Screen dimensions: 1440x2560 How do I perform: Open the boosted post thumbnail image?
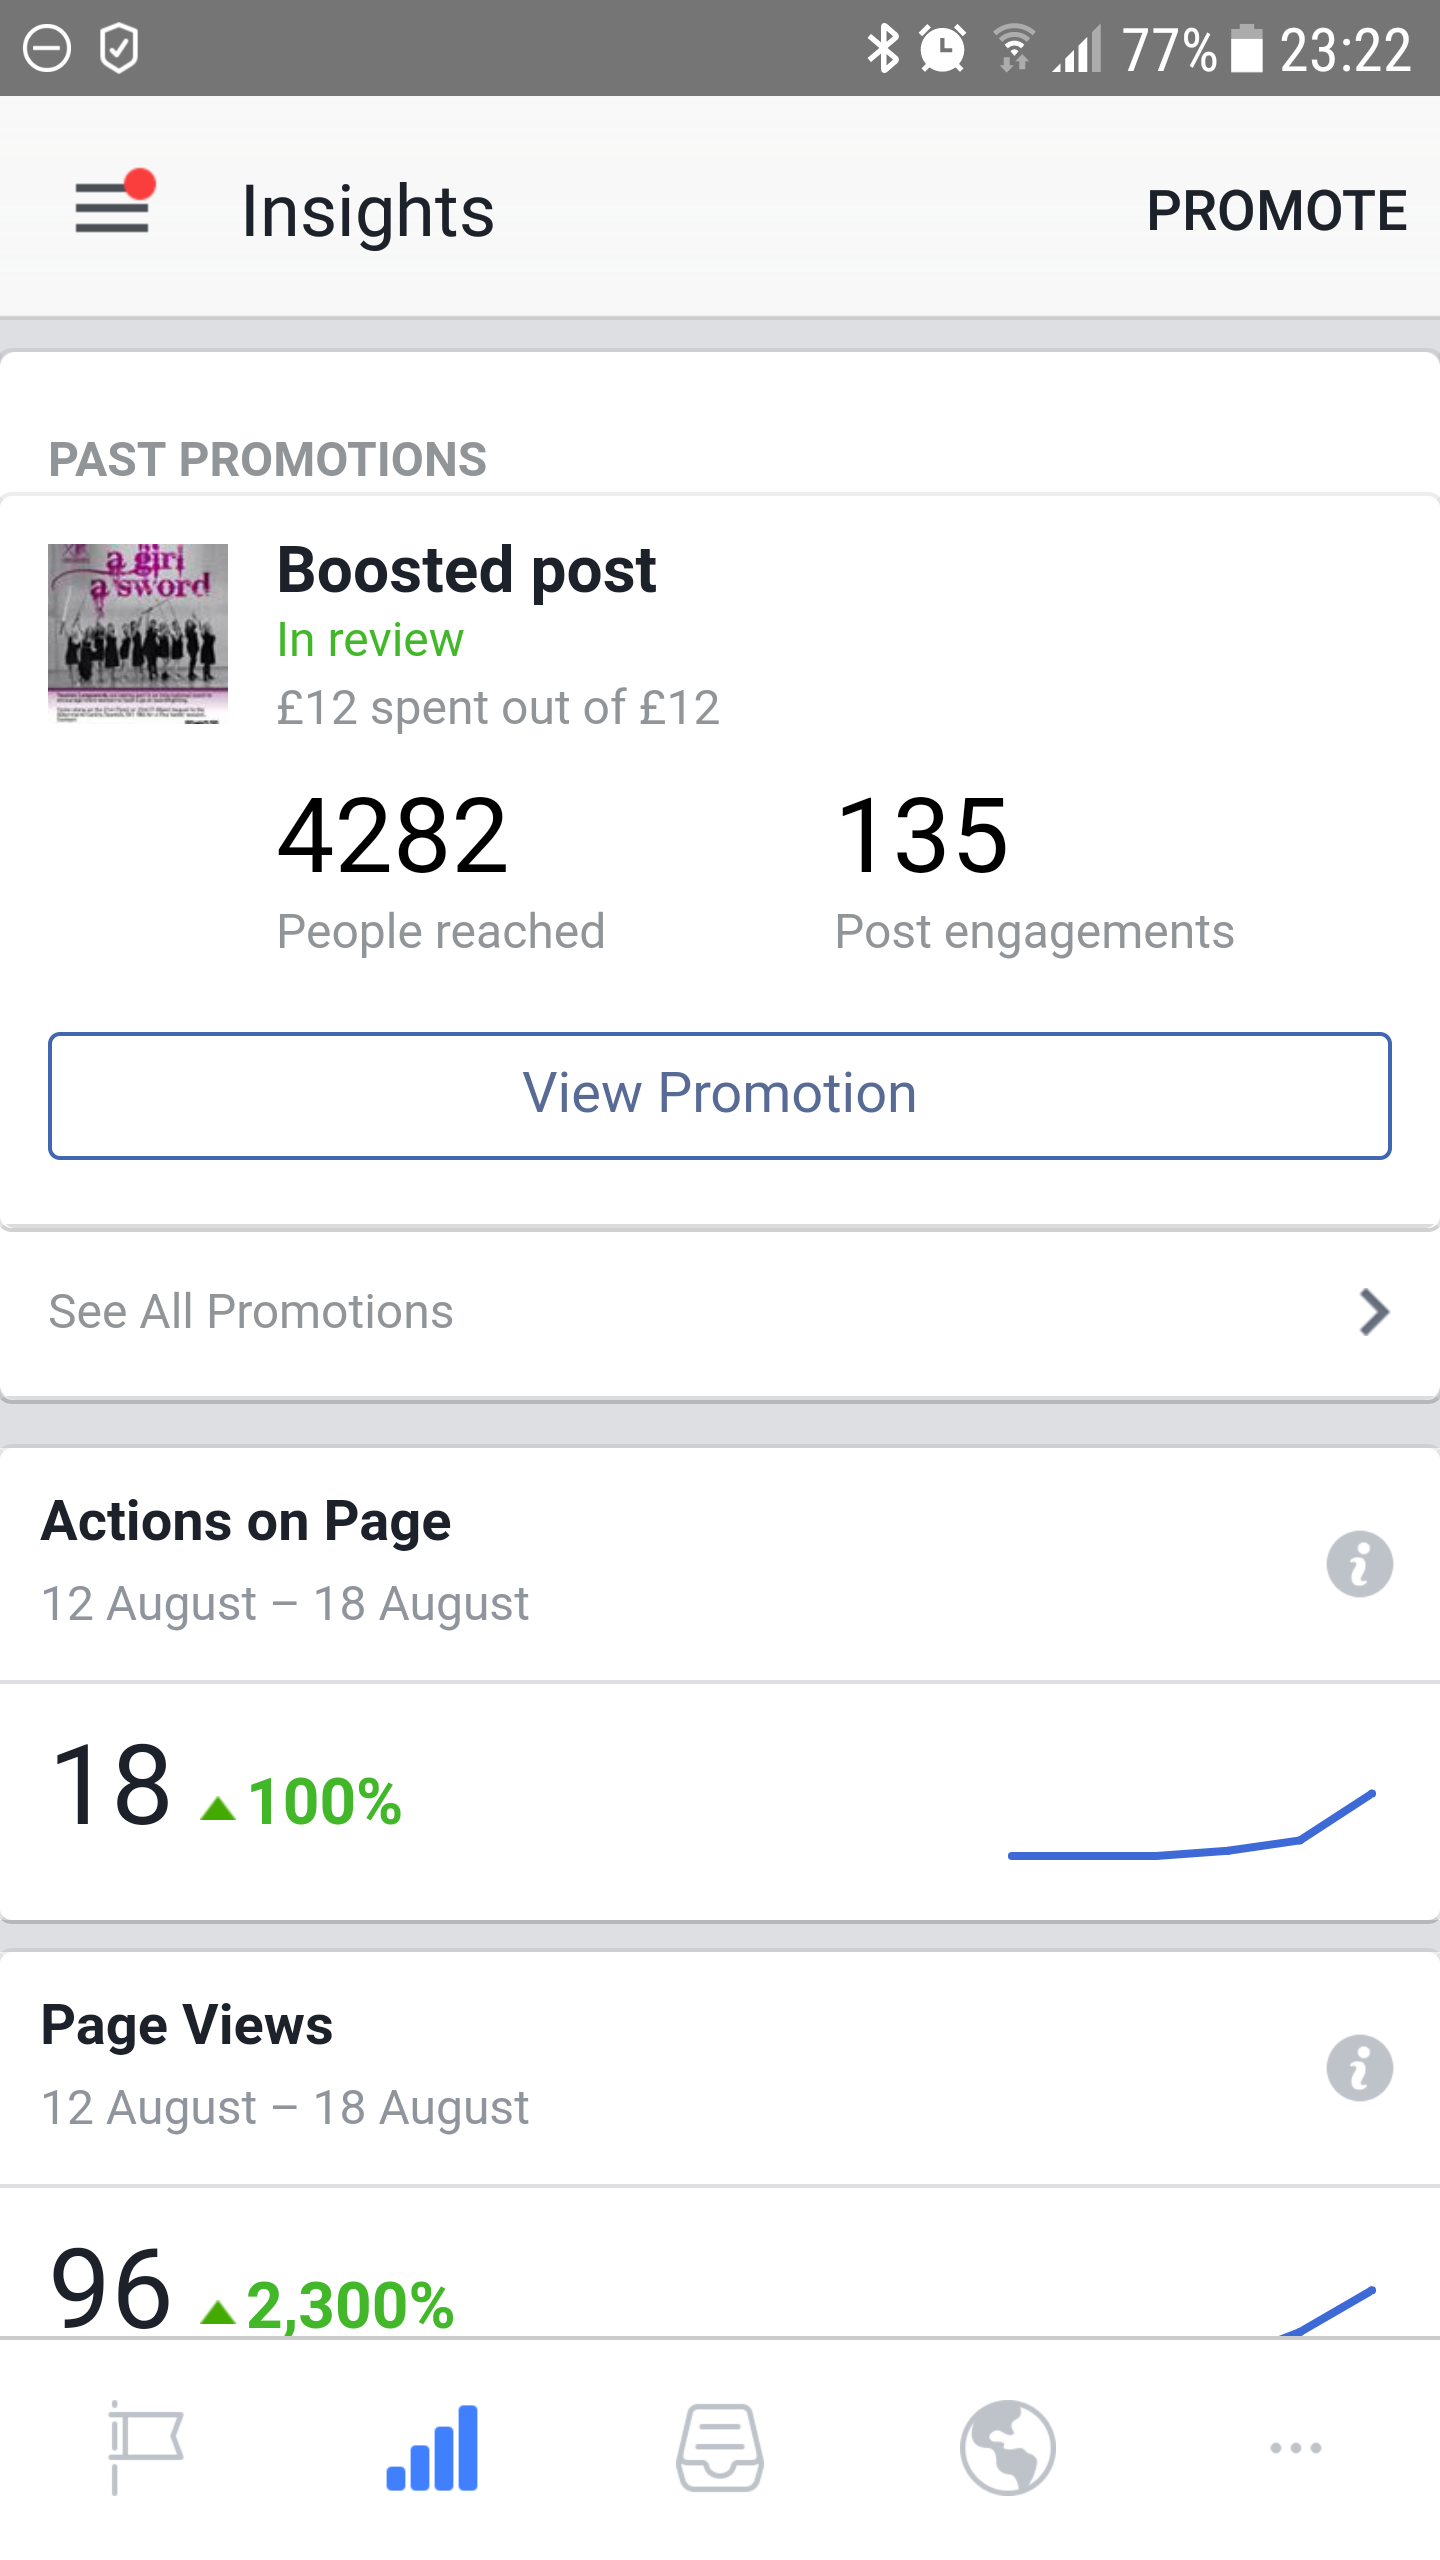click(138, 632)
